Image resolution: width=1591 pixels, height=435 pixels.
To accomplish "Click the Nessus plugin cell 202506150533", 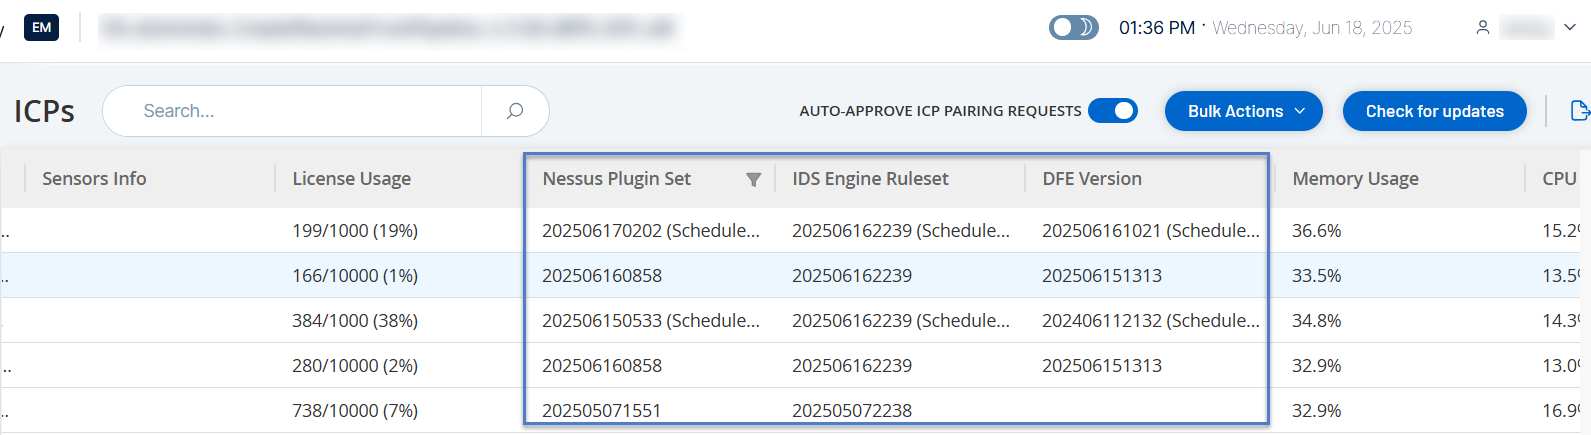I will [650, 321].
